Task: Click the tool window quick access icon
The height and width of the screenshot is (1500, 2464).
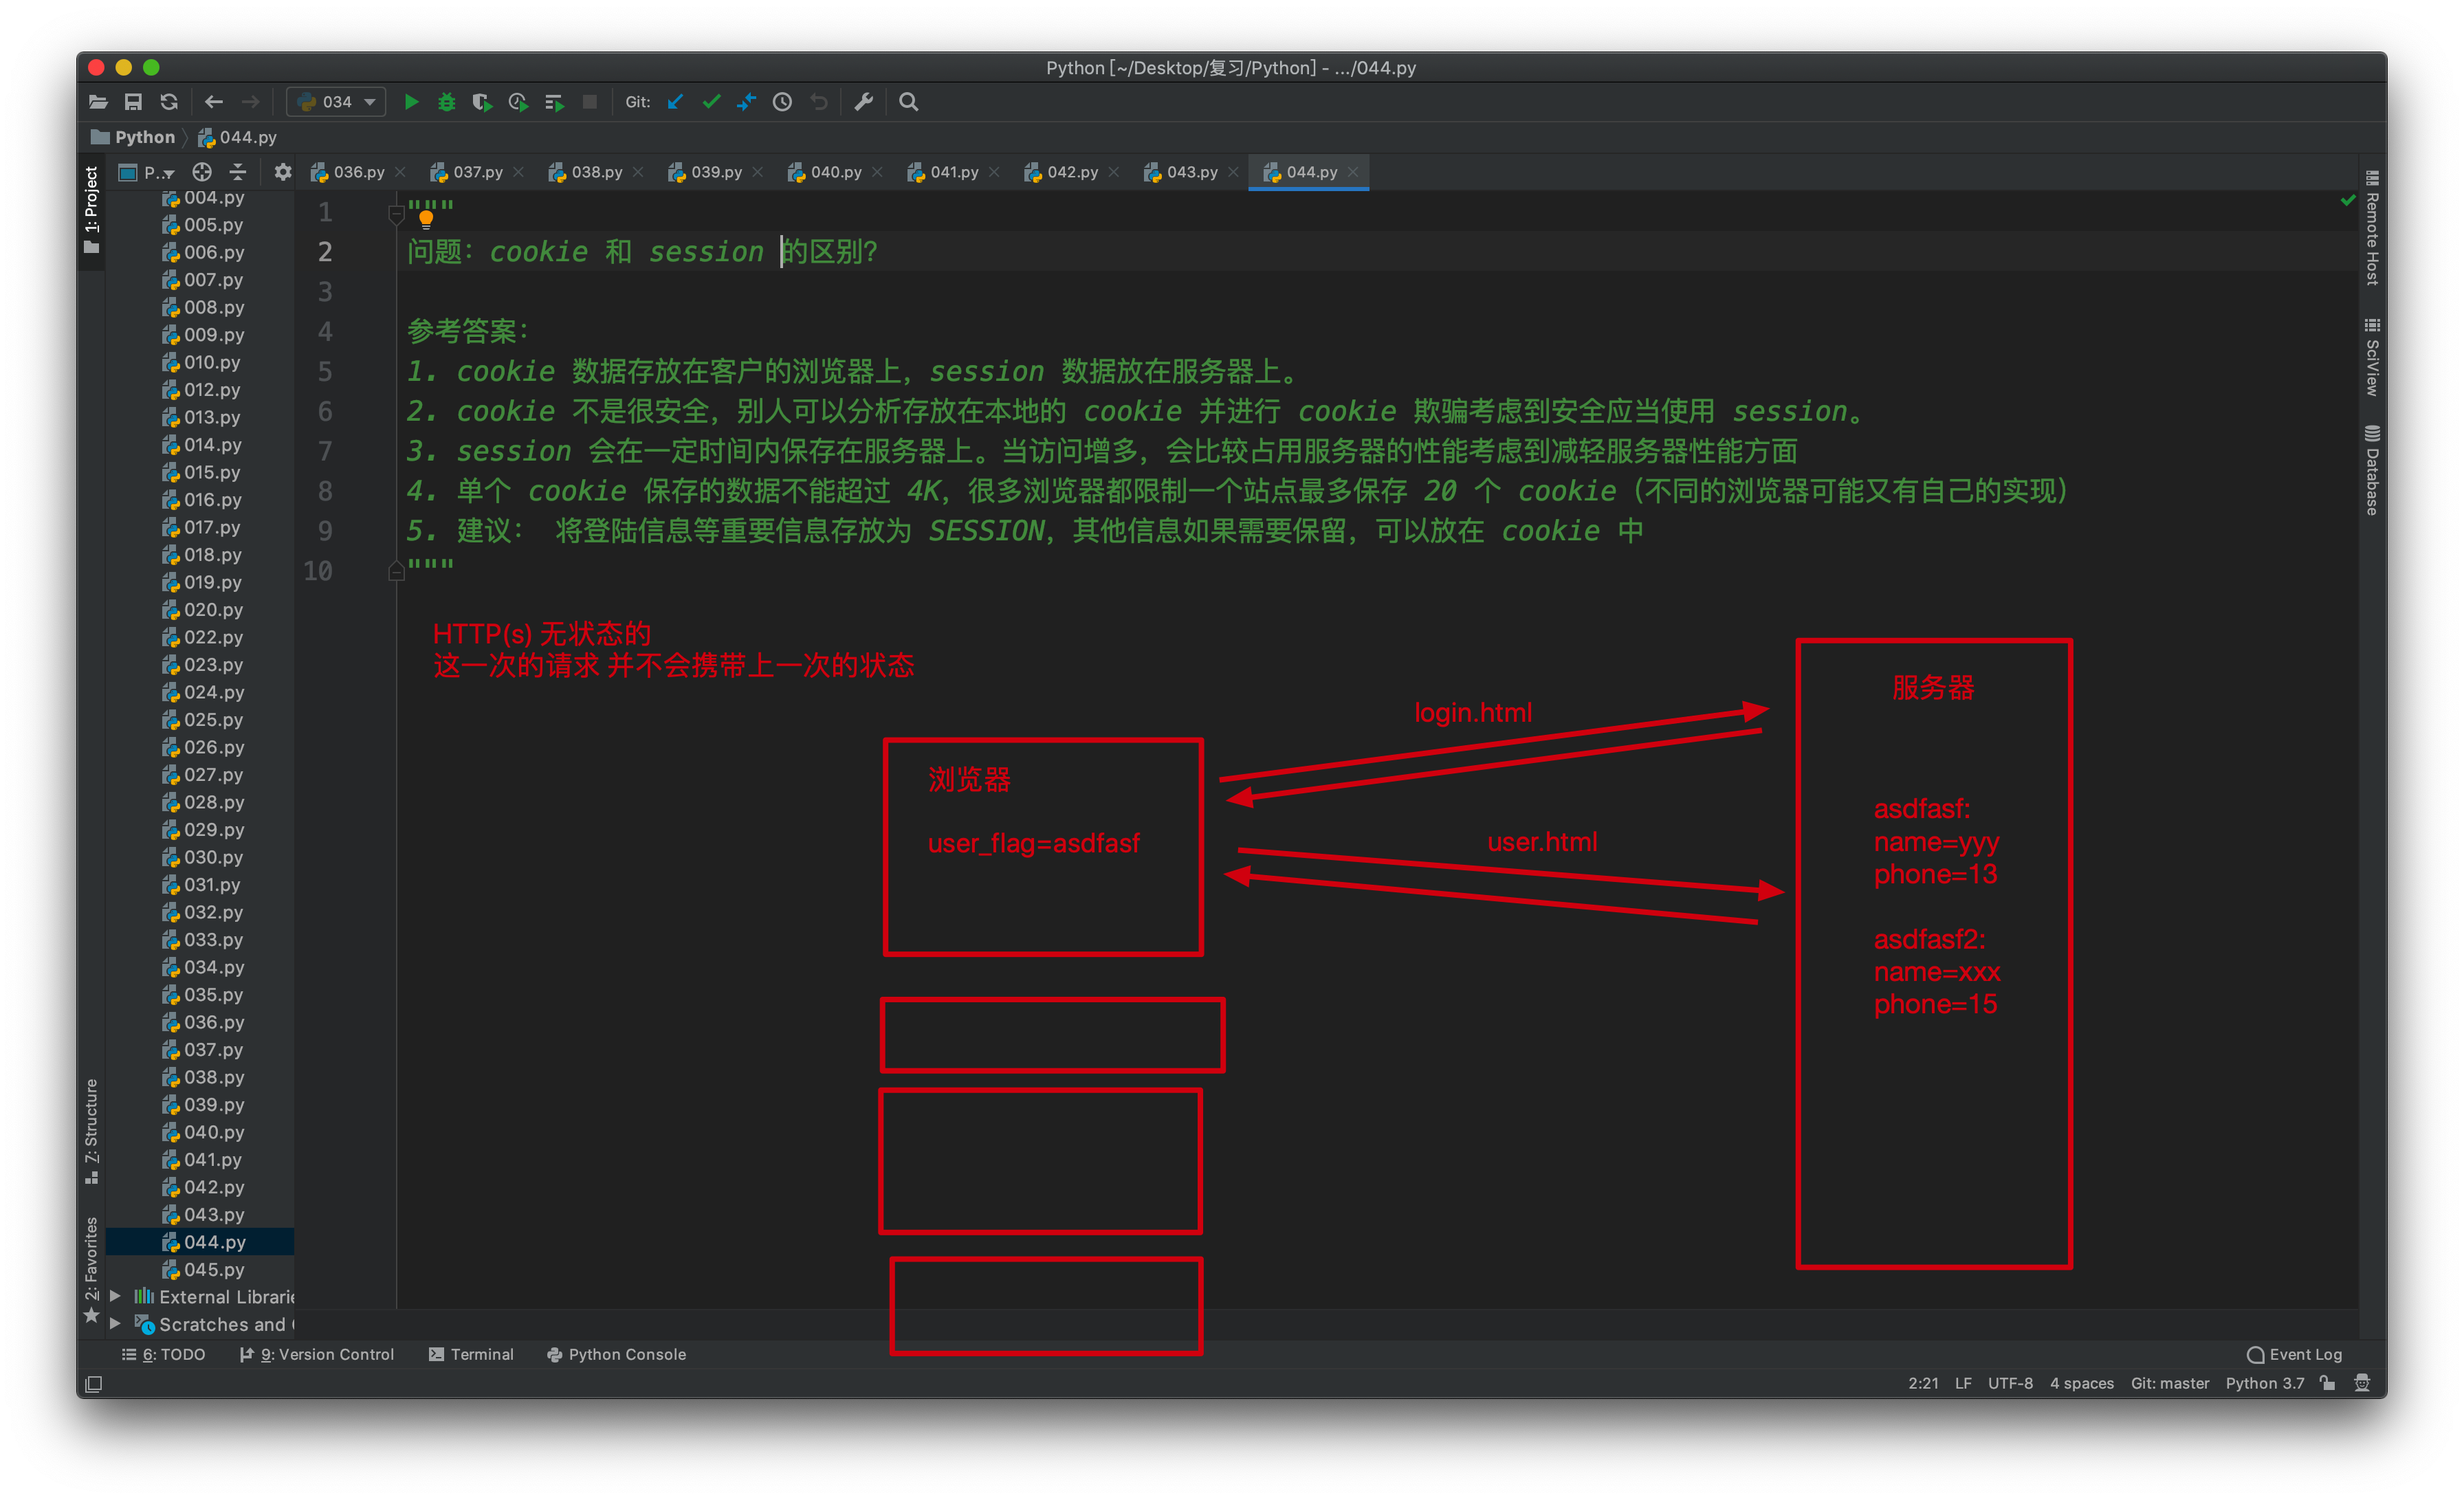Action: click(x=94, y=1384)
